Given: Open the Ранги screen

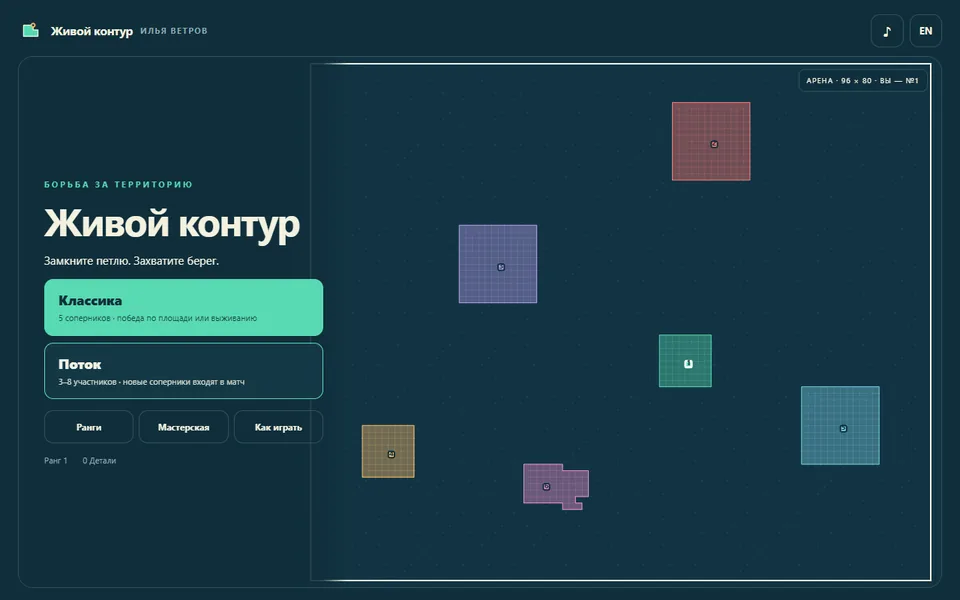Looking at the screenshot, I should pyautogui.click(x=89, y=427).
